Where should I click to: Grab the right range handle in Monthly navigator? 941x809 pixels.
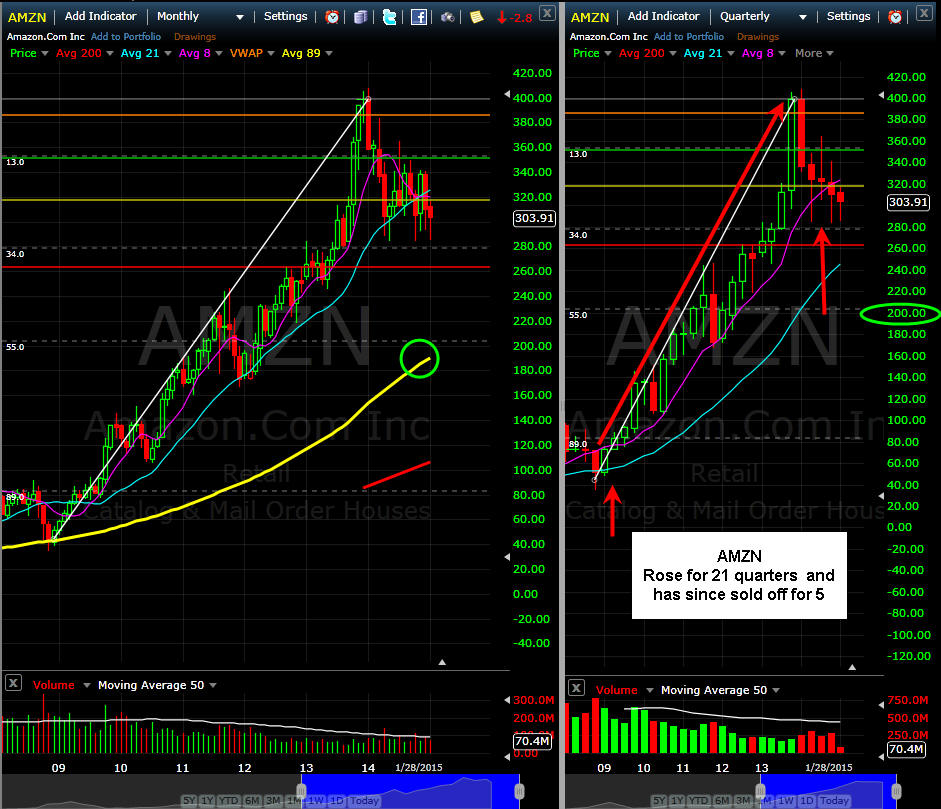coord(519,792)
